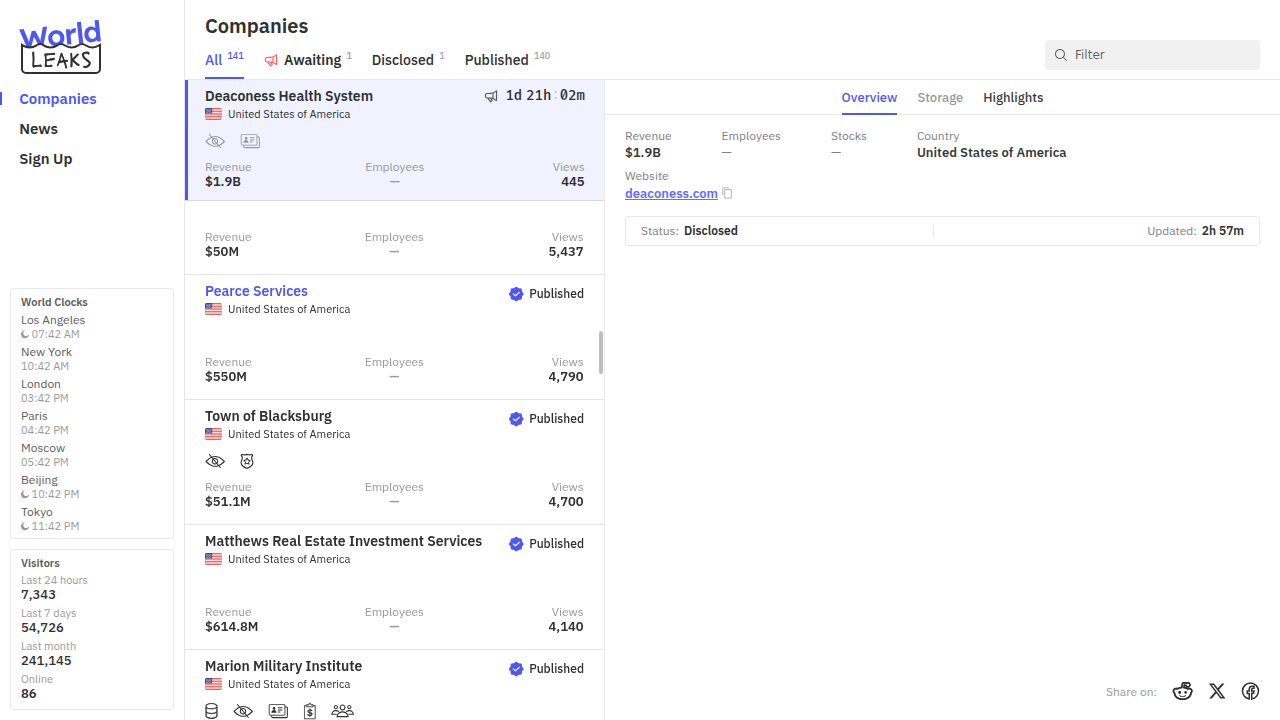Select the Disclosed tab
The width and height of the screenshot is (1280, 720).
(402, 60)
